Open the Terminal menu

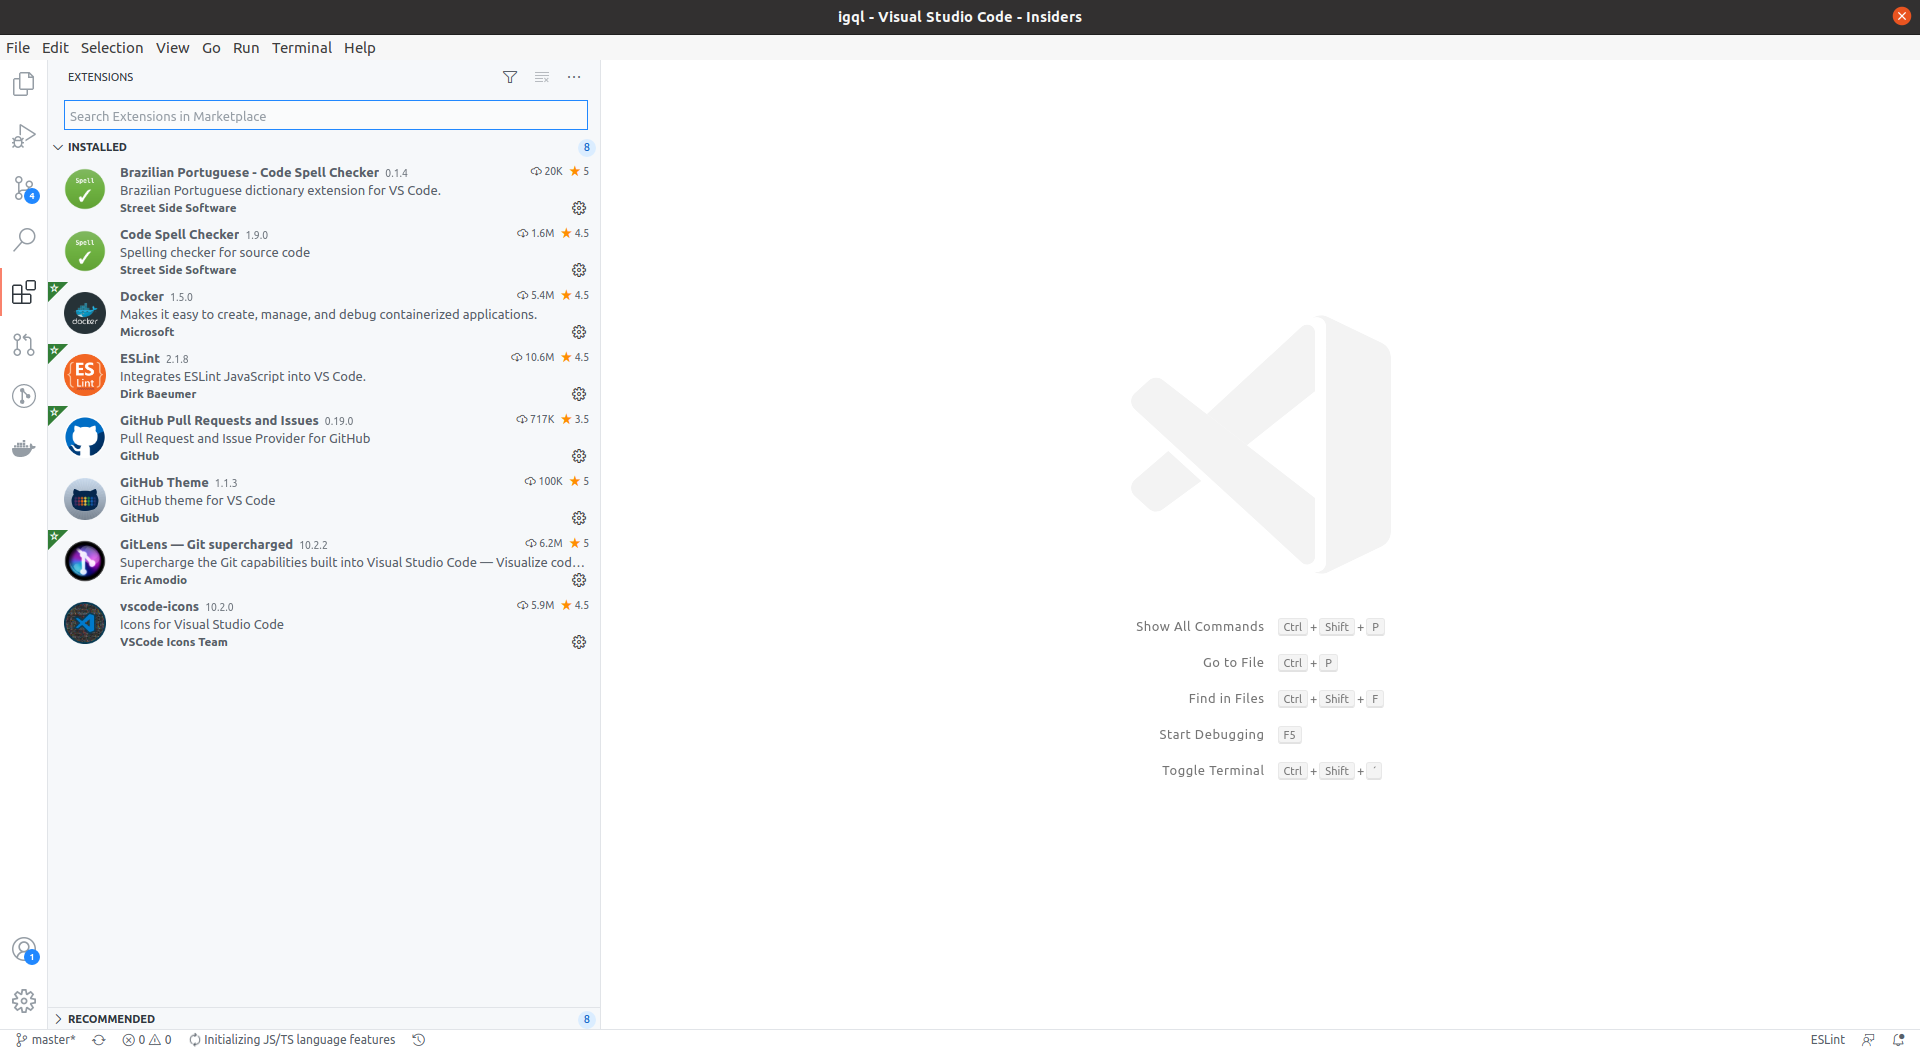click(302, 48)
